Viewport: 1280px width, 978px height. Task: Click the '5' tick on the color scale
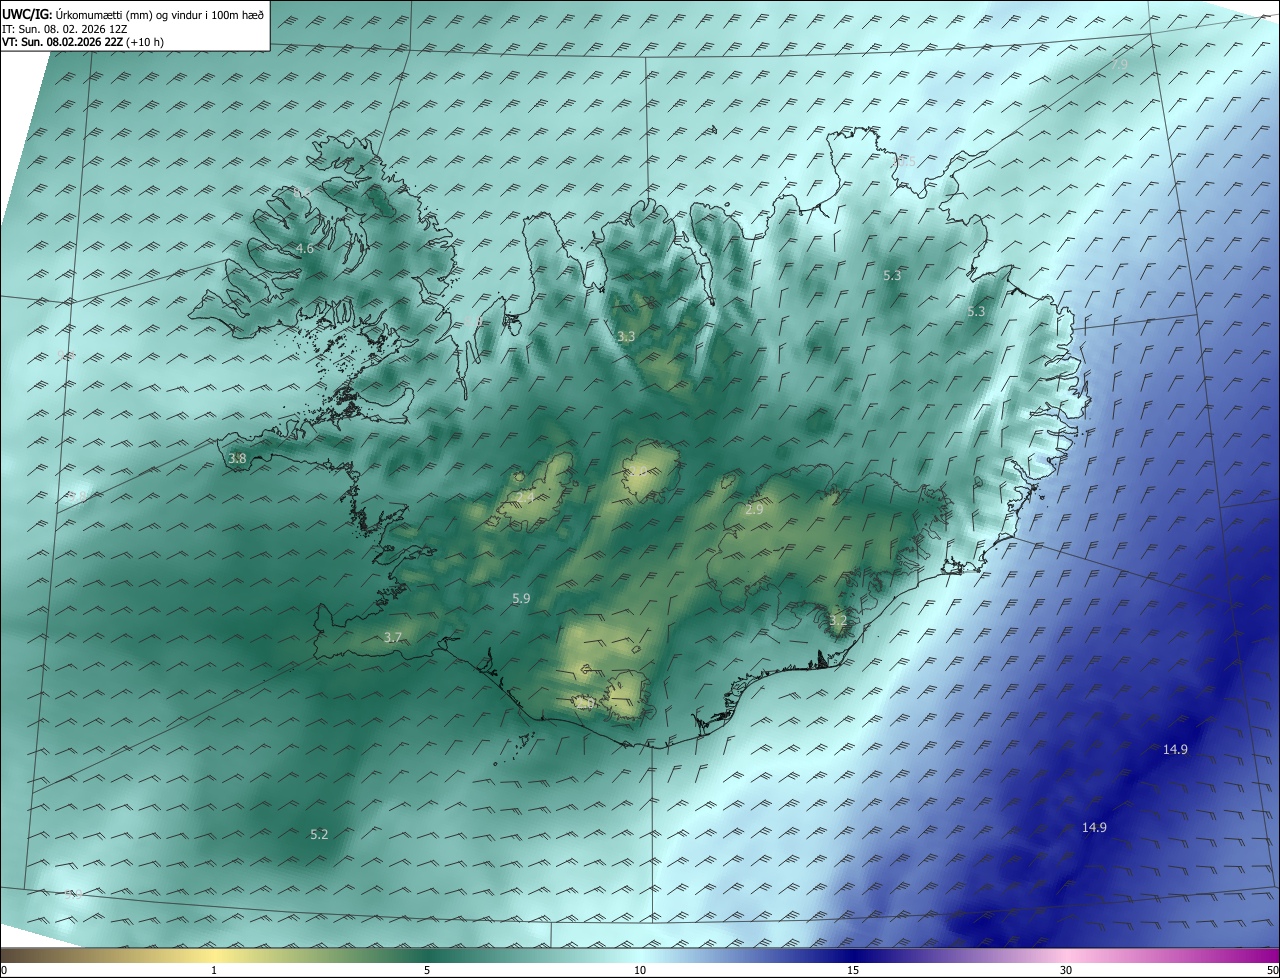(427, 970)
